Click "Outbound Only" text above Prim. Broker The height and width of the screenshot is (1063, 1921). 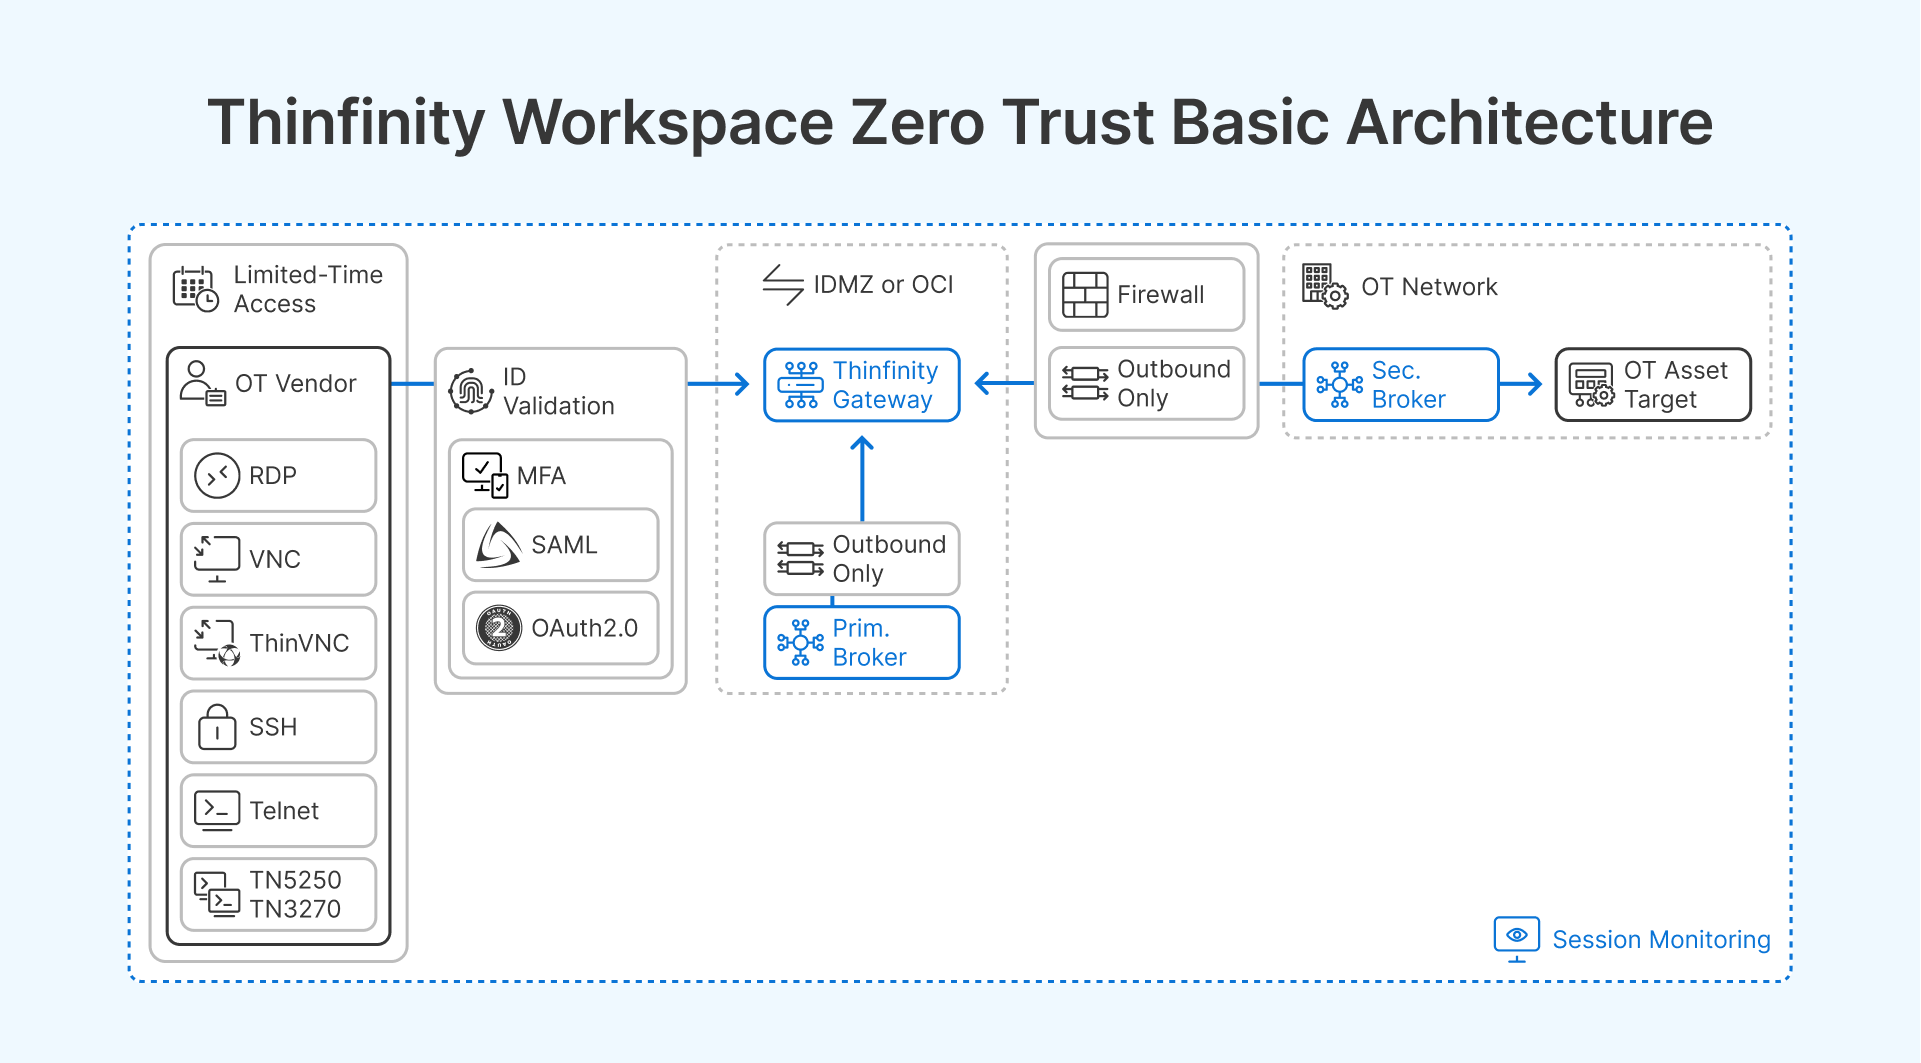[888, 559]
